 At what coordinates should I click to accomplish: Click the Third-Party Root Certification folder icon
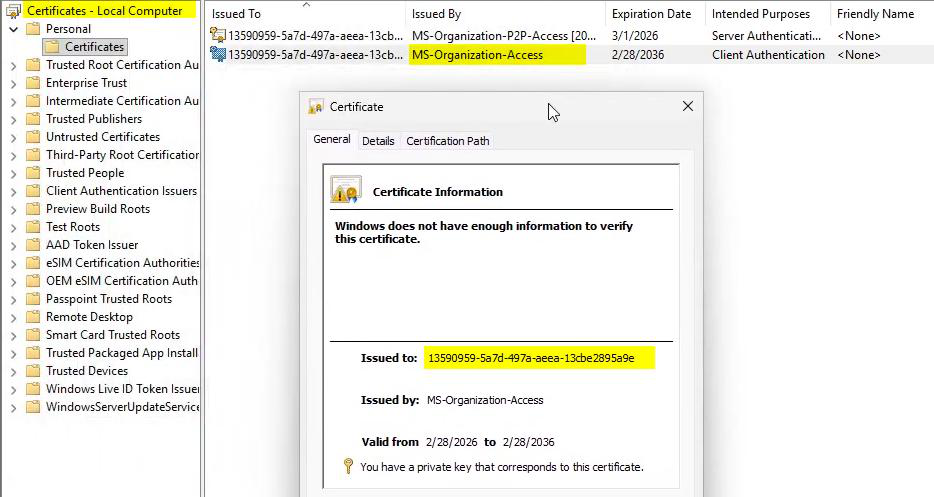coord(33,155)
